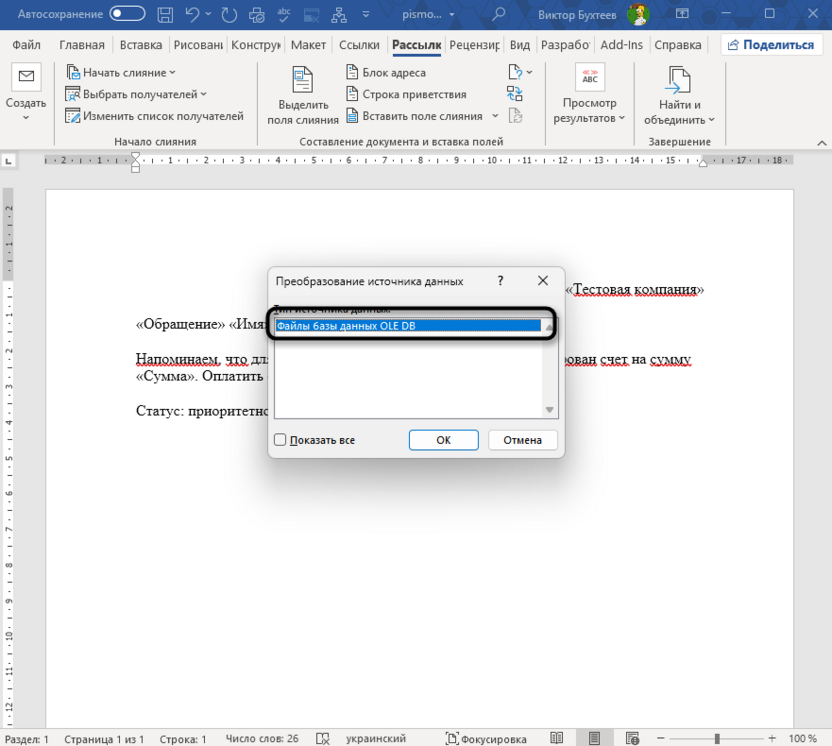
Task: Switch to the Главная tab
Action: point(82,45)
